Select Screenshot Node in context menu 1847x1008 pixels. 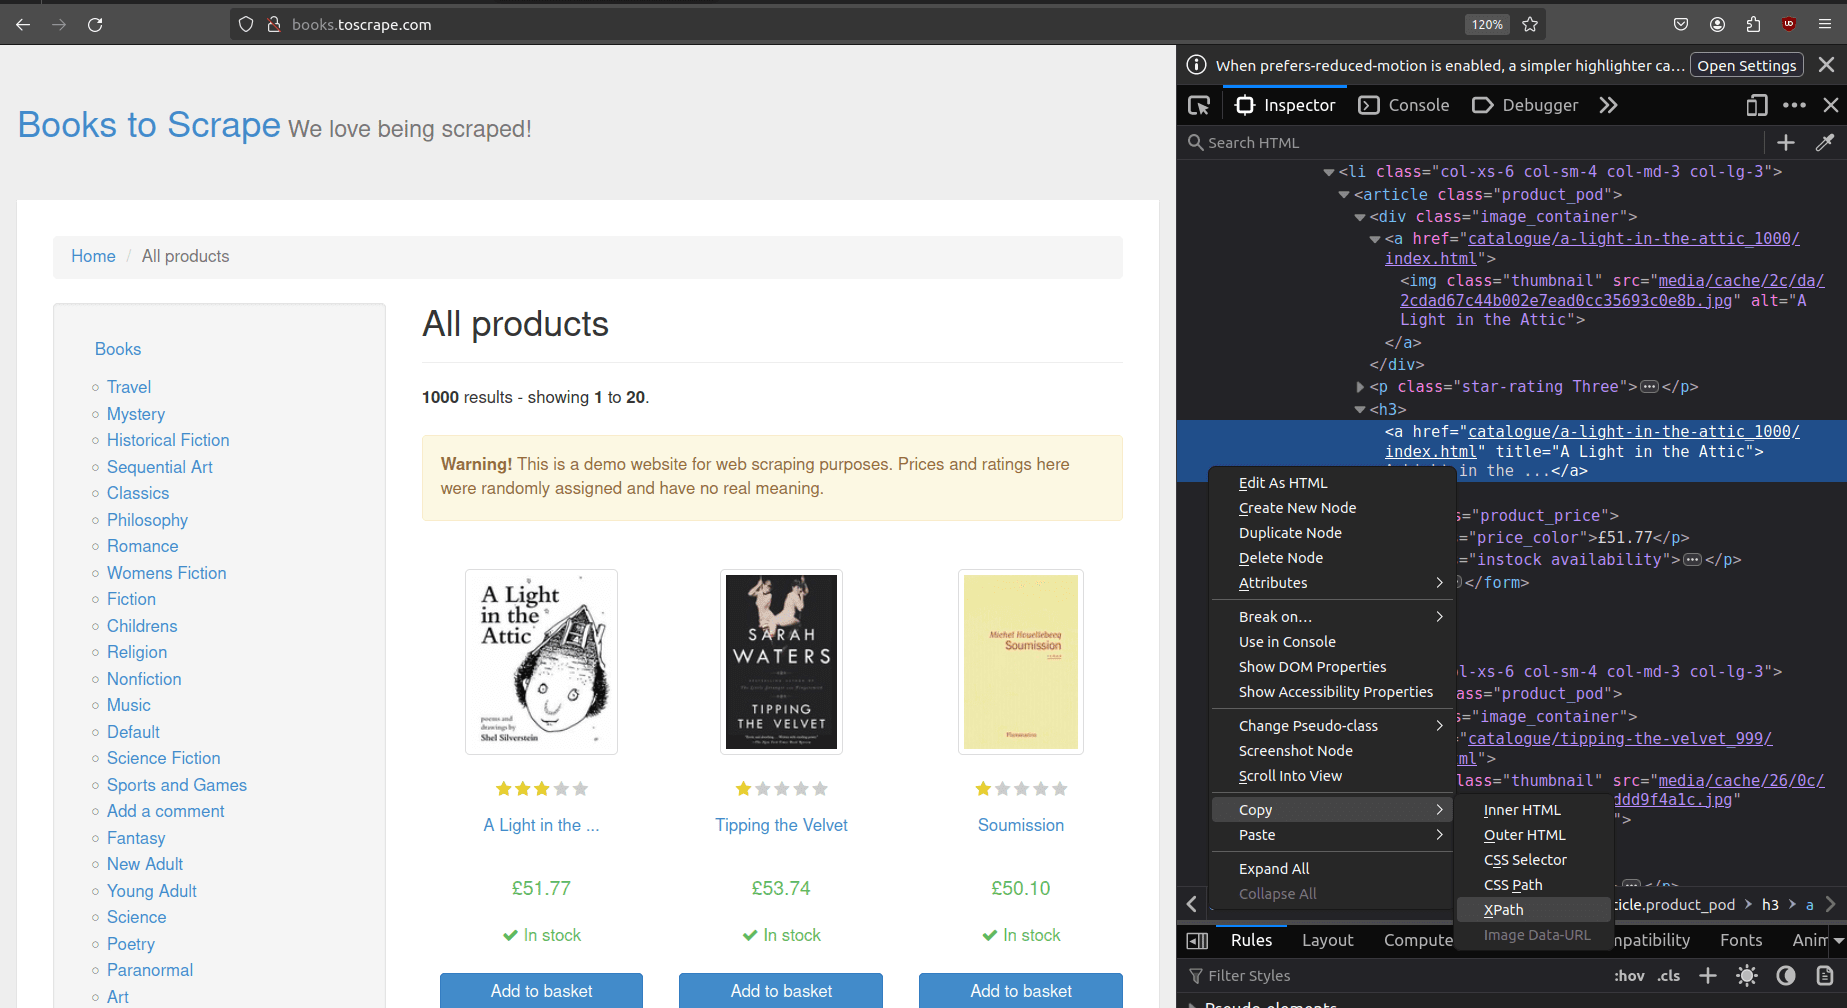(1331, 751)
